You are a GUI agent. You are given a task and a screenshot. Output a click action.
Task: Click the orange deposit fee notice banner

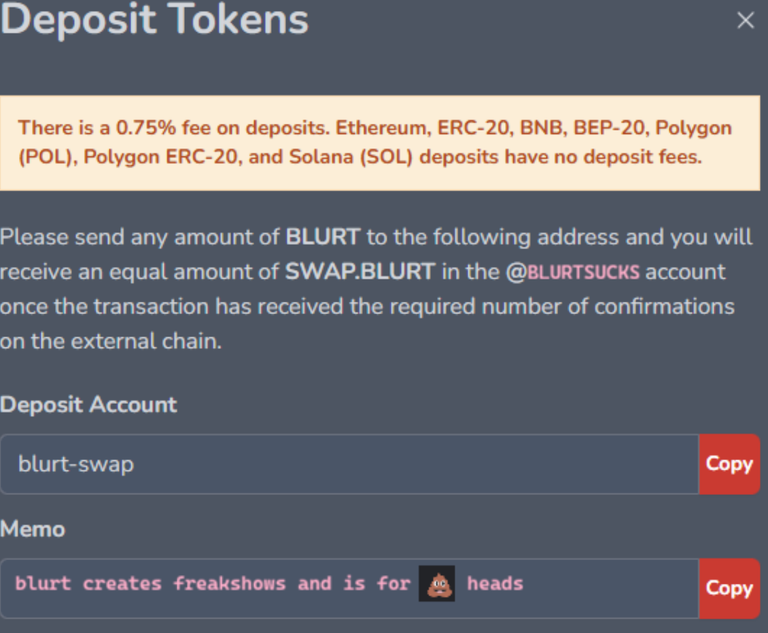click(384, 142)
